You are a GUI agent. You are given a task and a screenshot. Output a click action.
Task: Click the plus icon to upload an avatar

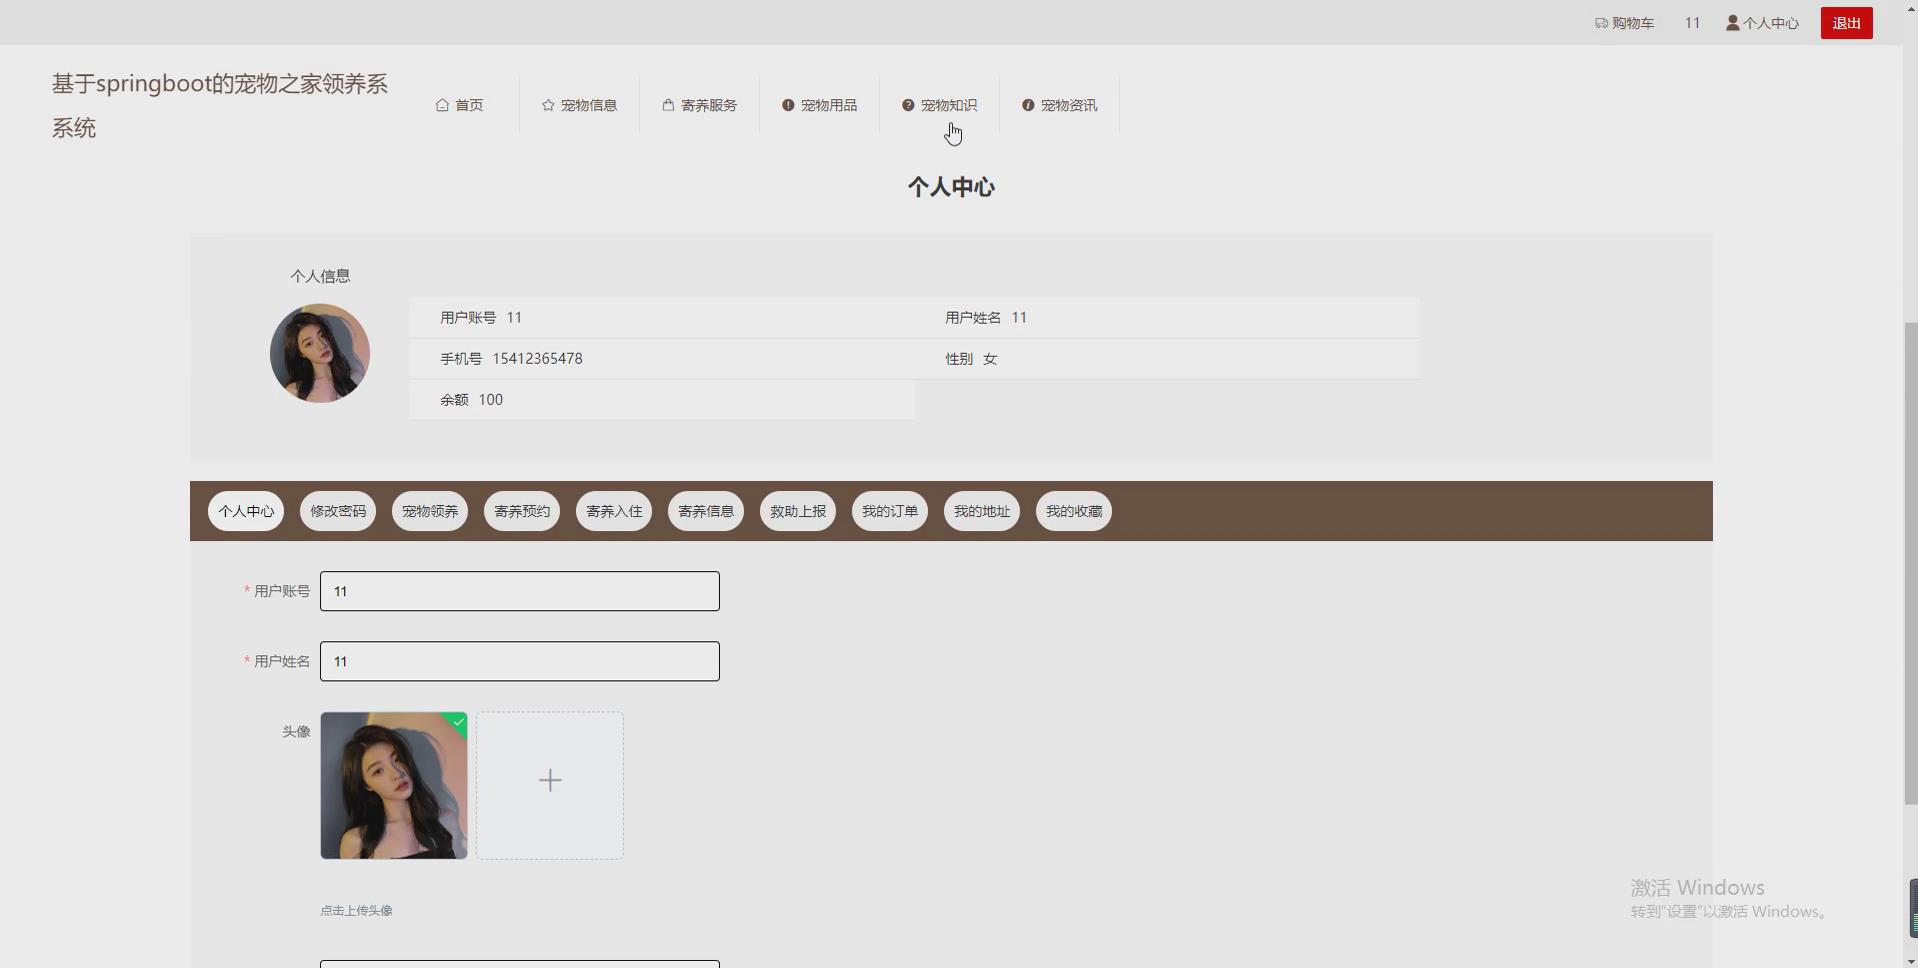coord(550,780)
